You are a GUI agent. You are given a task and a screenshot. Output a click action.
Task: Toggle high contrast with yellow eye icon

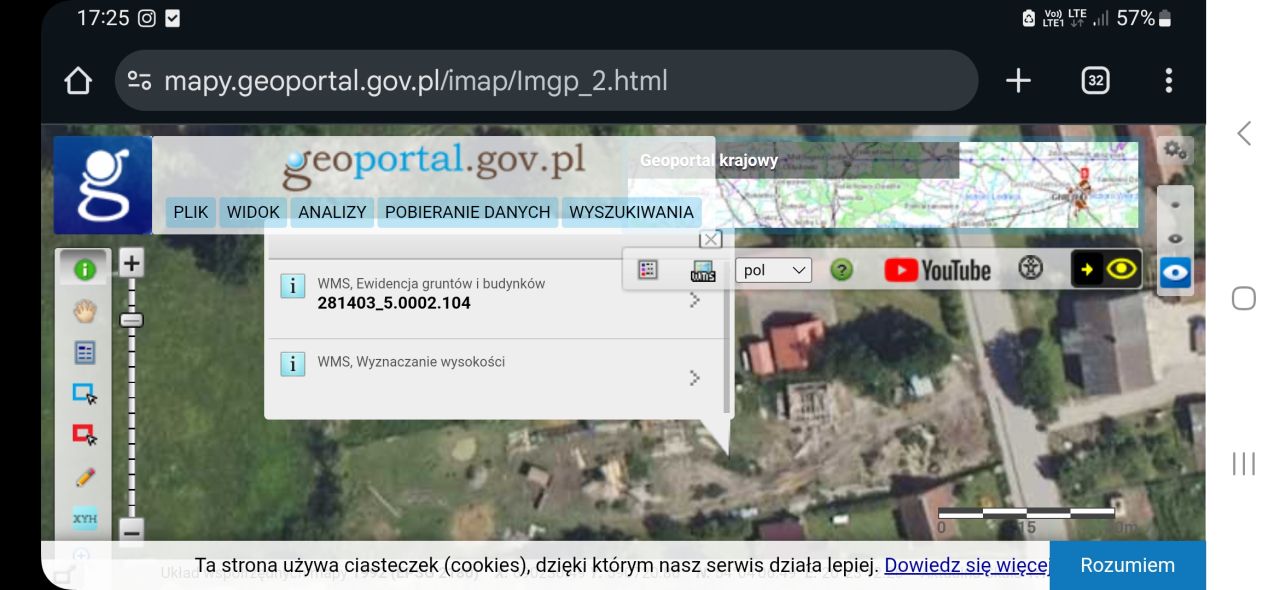click(x=1124, y=269)
